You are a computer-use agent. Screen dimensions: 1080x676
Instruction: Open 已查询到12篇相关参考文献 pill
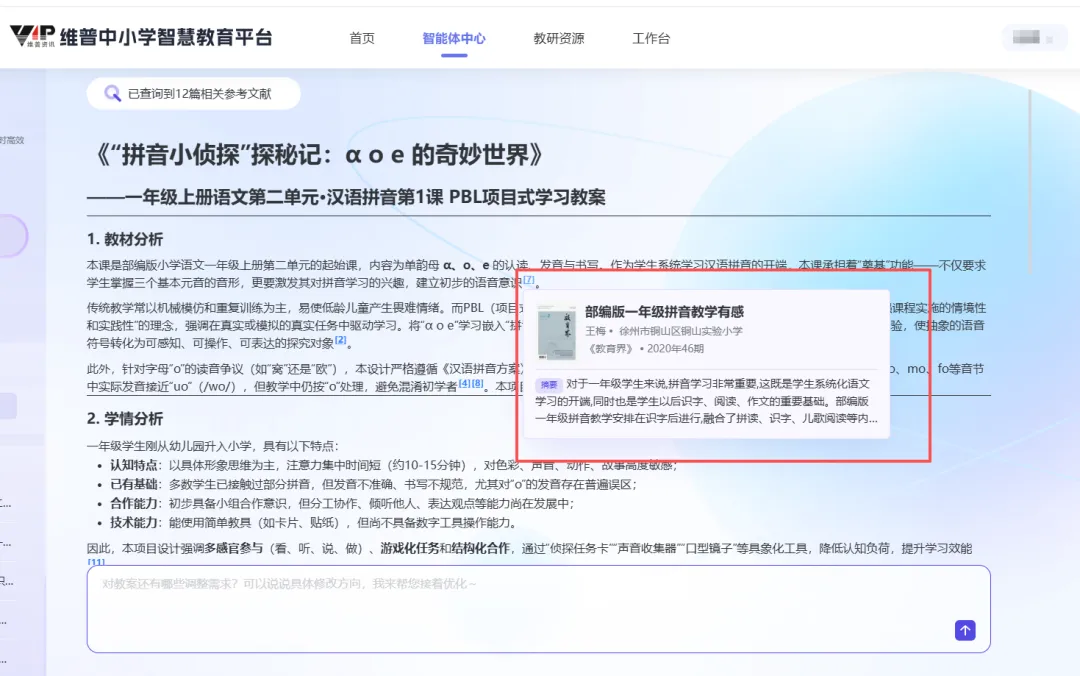point(194,94)
